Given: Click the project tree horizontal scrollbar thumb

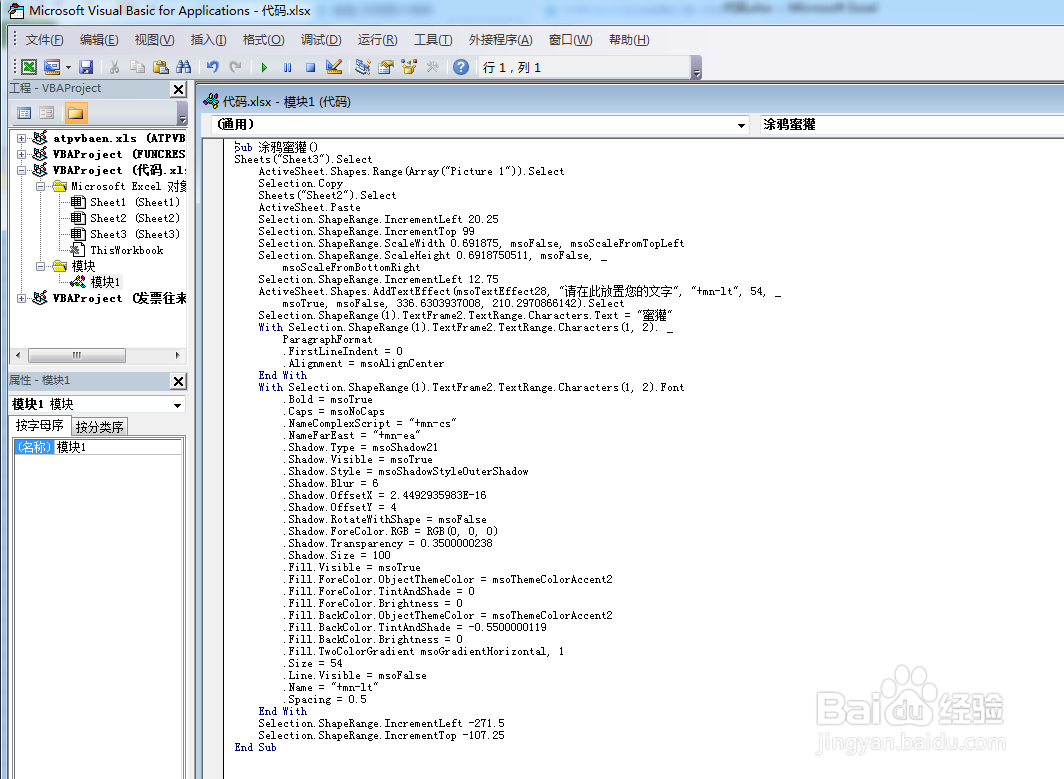Looking at the screenshot, I should (77, 355).
